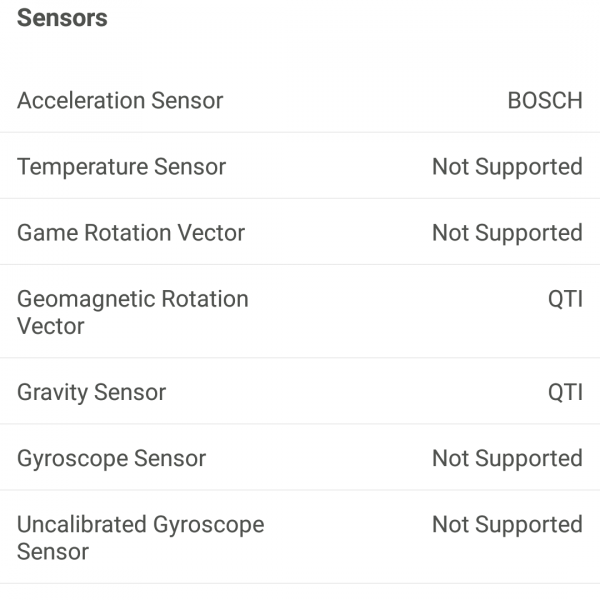Viewport: 600px width, 600px height.
Task: Click QTI value for Geomagnetic Rotation Vector
Action: (x=565, y=299)
